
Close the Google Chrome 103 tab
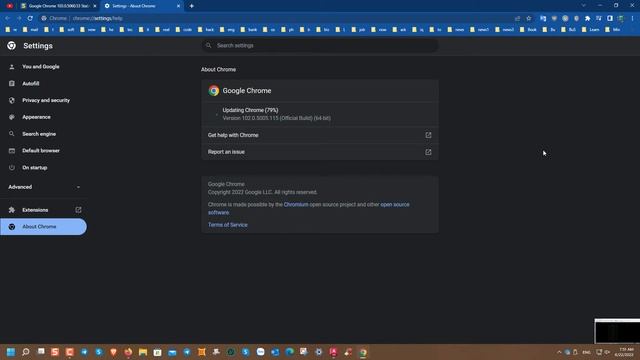(x=95, y=6)
